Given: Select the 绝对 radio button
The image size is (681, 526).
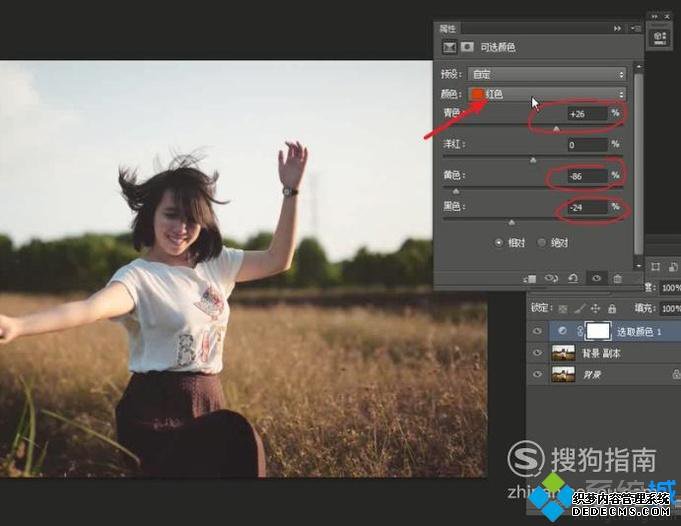Looking at the screenshot, I should [542, 242].
